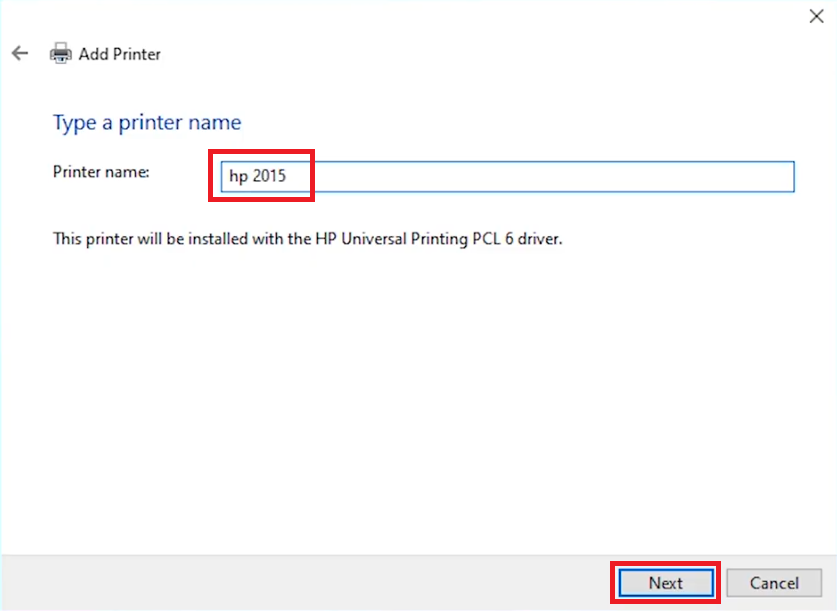The width and height of the screenshot is (837, 611).
Task: Cancel the Add Printer wizard
Action: click(774, 583)
